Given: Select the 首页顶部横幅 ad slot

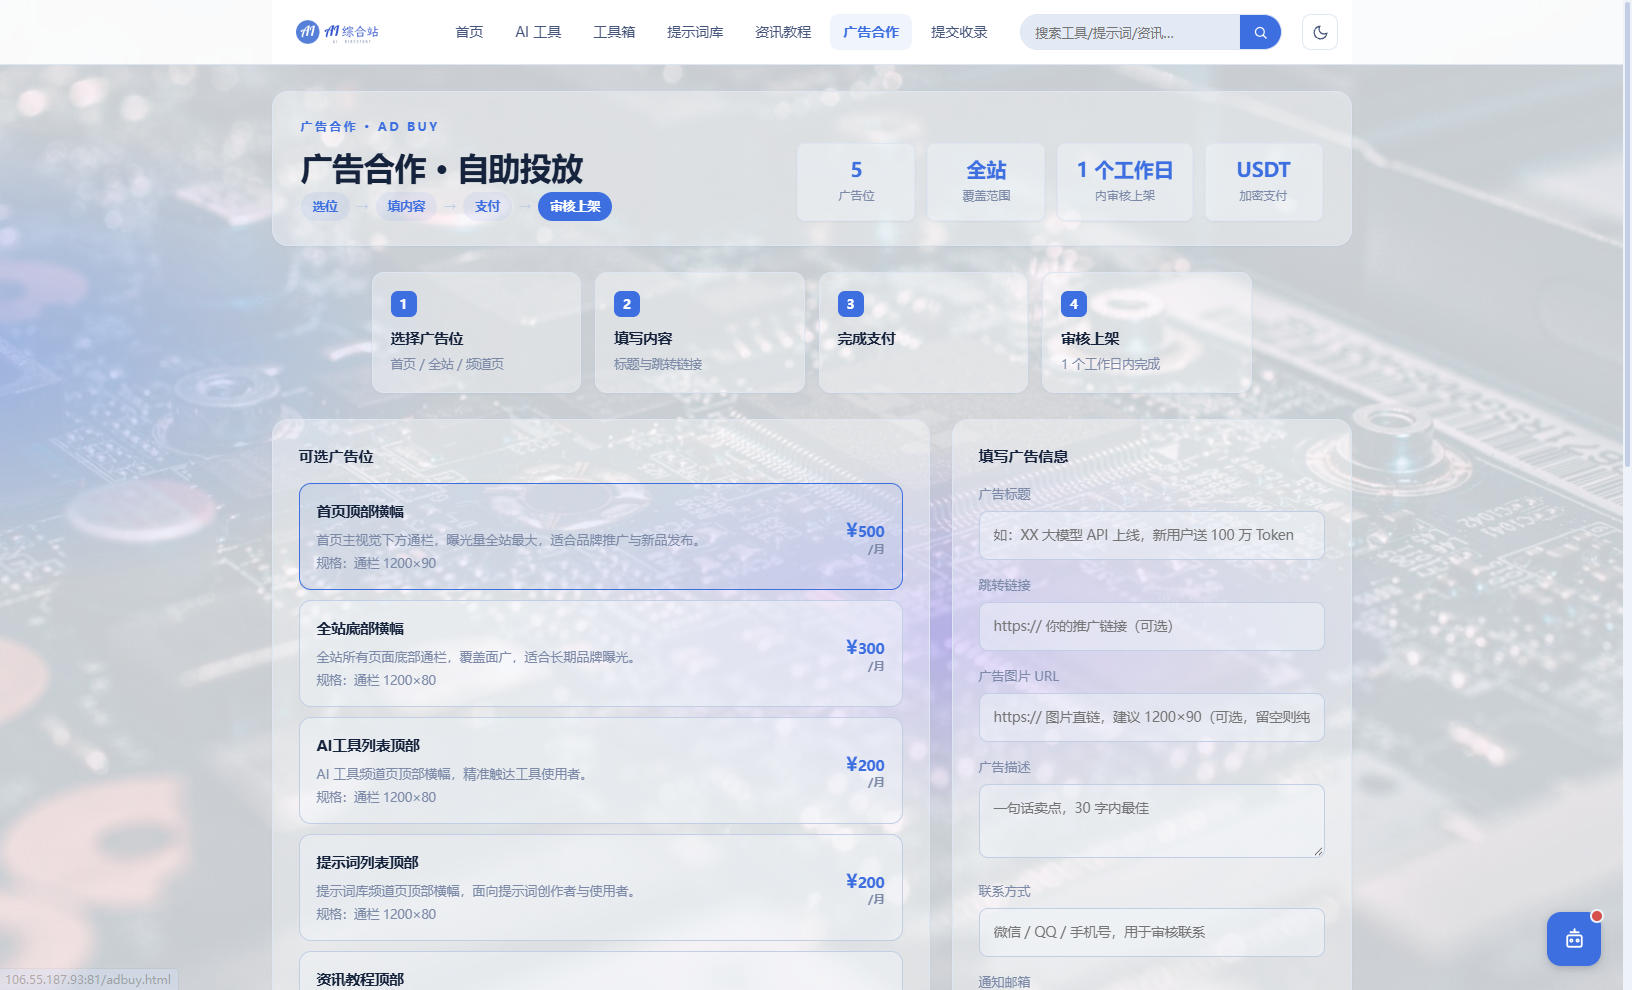Looking at the screenshot, I should click(601, 537).
